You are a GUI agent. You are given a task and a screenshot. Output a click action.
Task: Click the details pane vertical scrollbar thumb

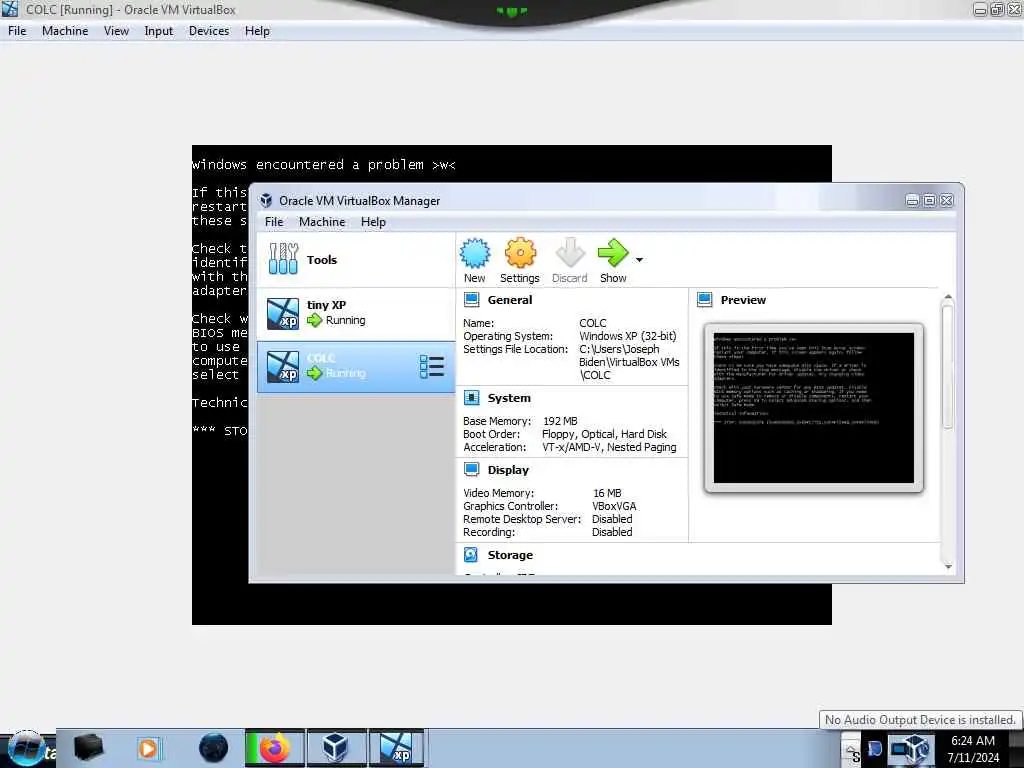click(948, 366)
